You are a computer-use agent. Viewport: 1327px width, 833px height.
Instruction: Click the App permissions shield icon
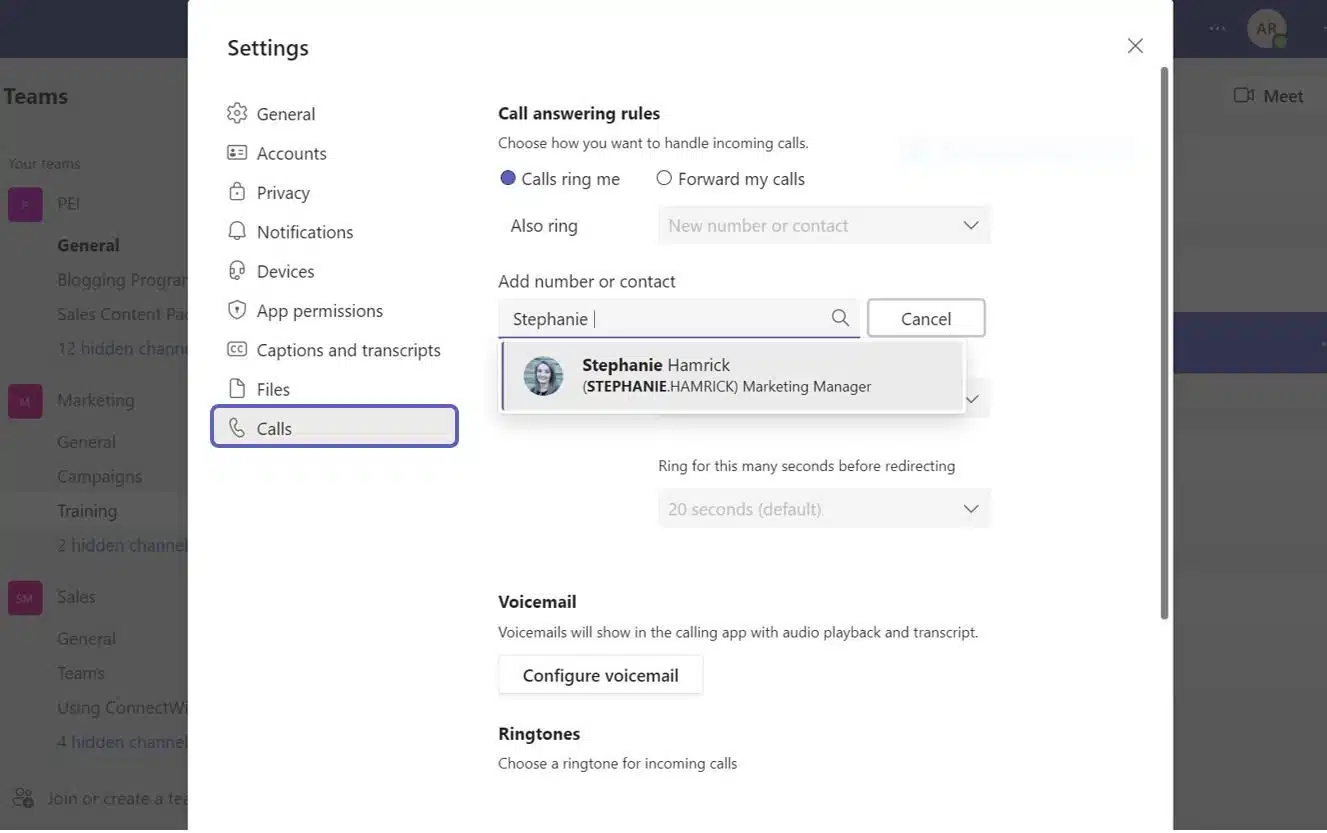pos(237,310)
